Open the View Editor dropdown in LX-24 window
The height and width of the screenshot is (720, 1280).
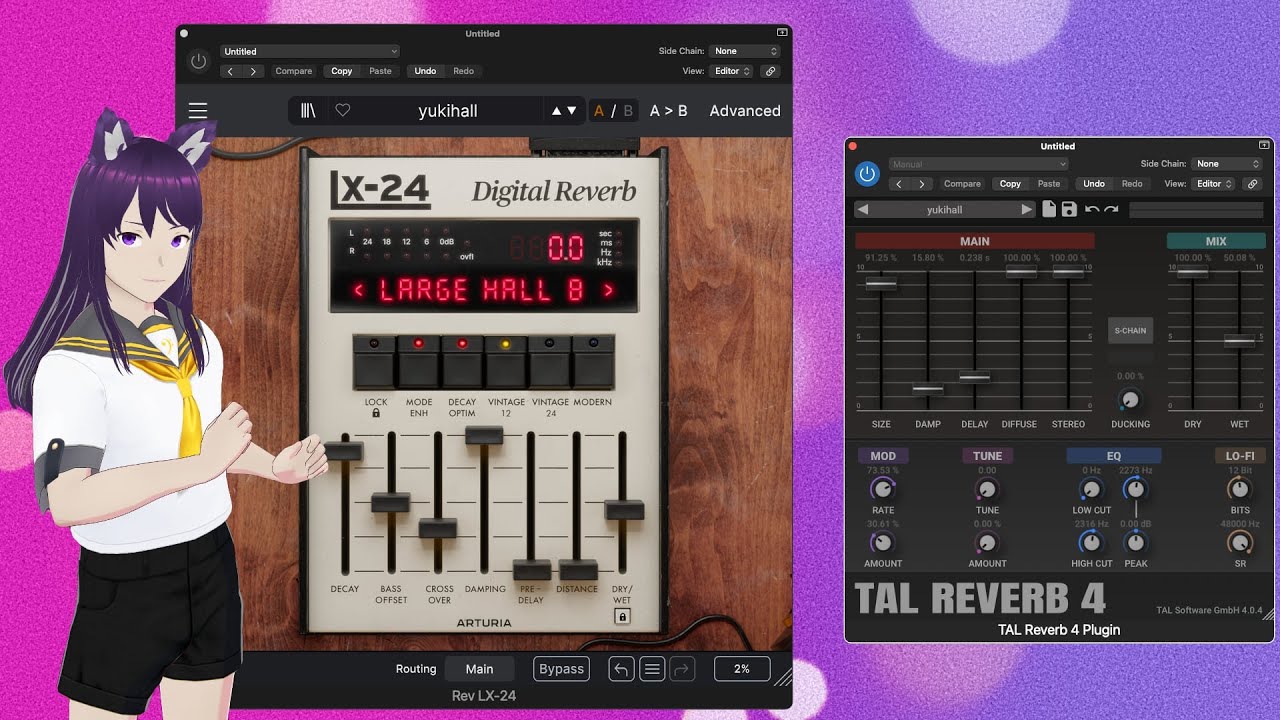pos(732,71)
